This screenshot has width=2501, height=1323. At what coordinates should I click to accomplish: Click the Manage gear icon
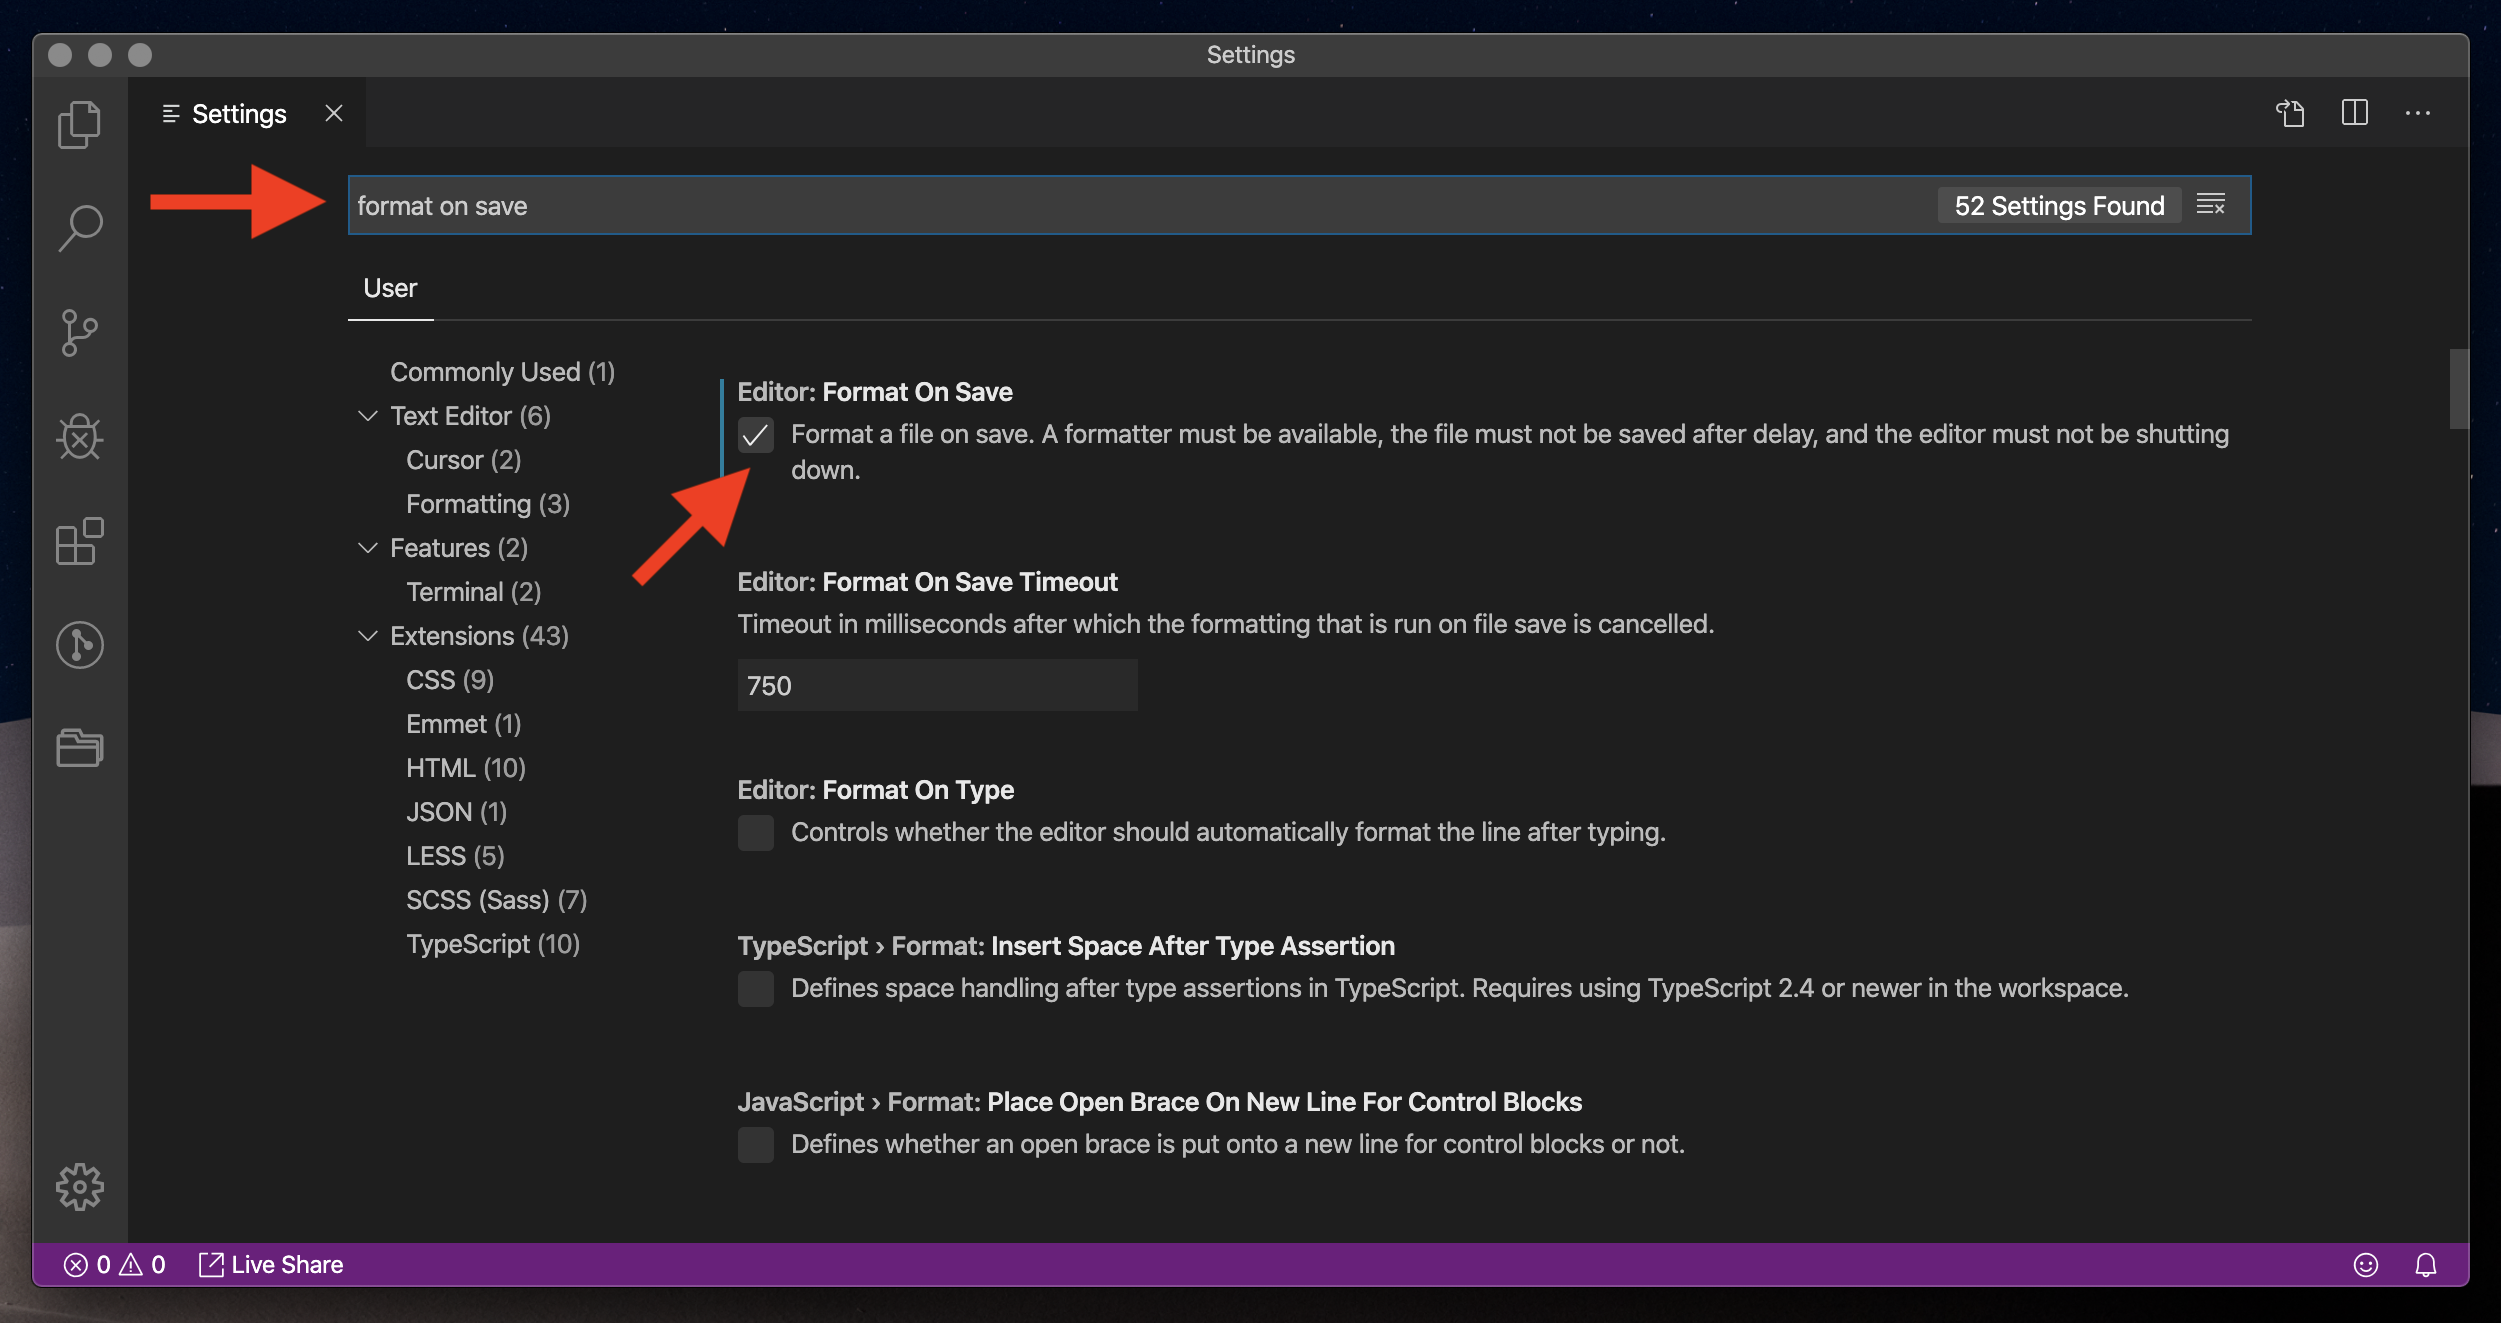(79, 1187)
